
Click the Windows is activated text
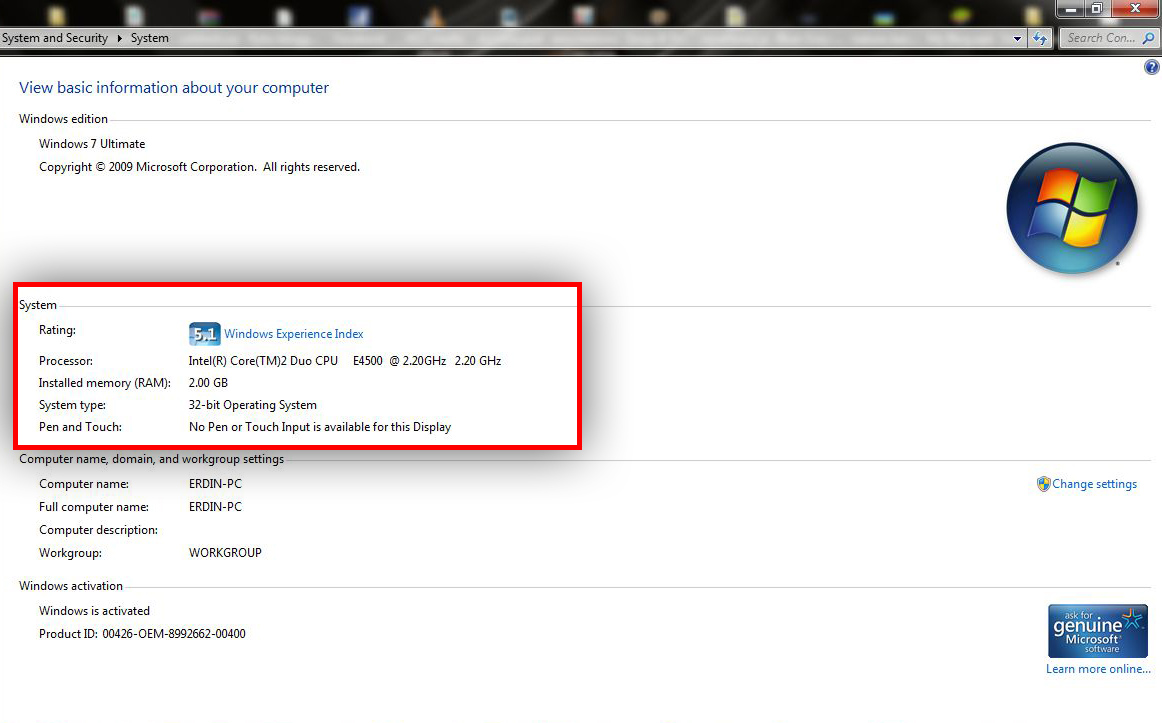coord(94,611)
